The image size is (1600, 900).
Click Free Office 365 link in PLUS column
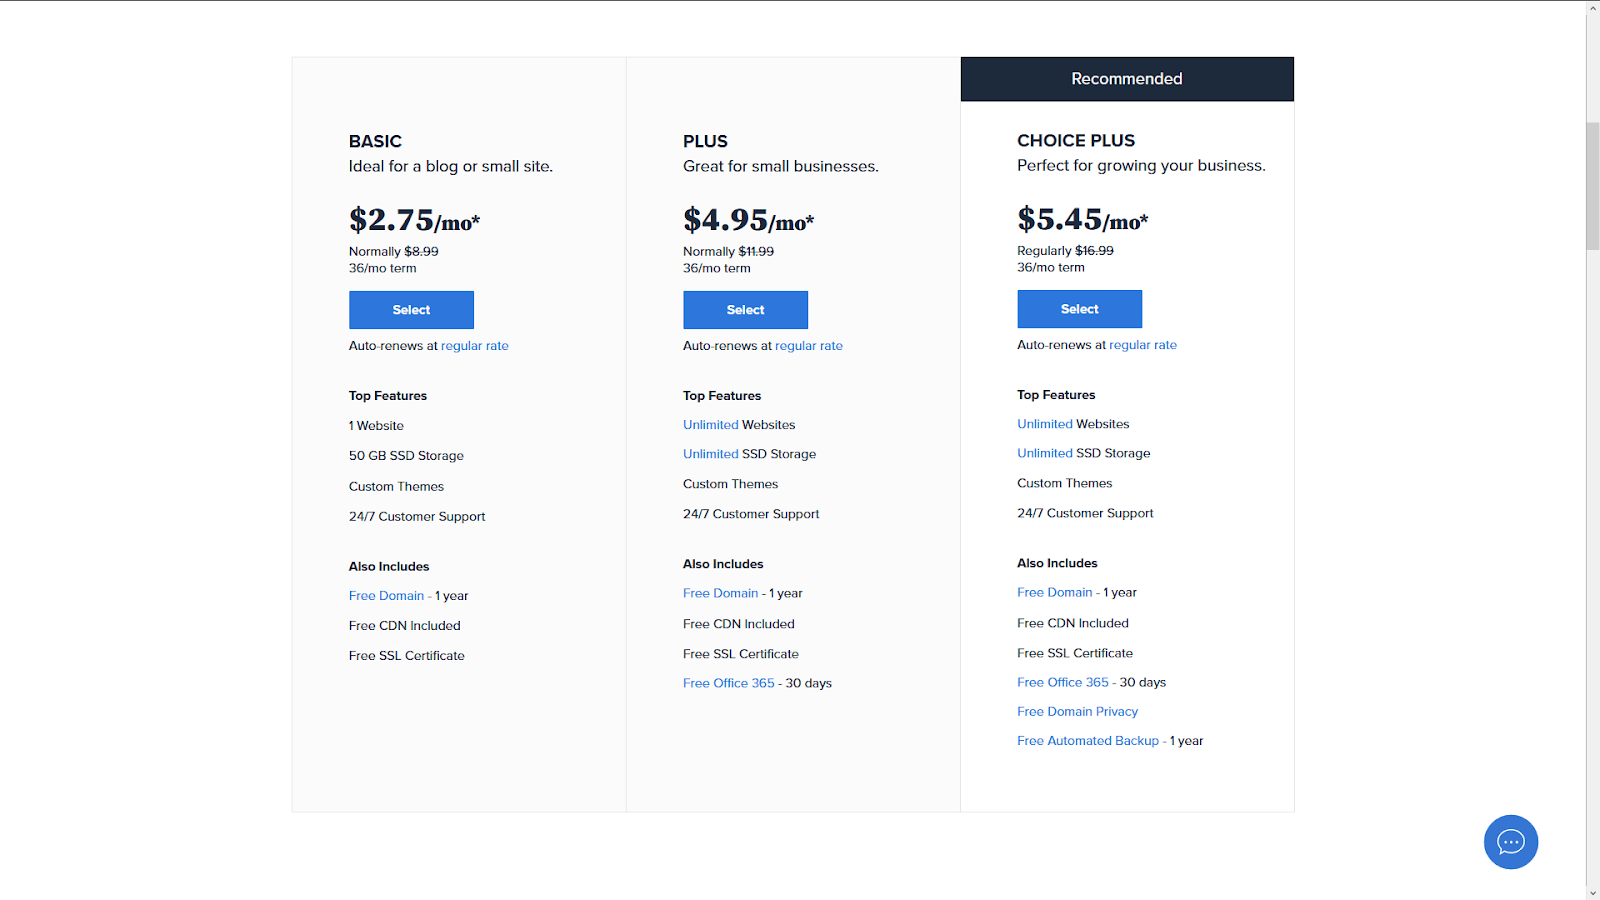click(728, 682)
